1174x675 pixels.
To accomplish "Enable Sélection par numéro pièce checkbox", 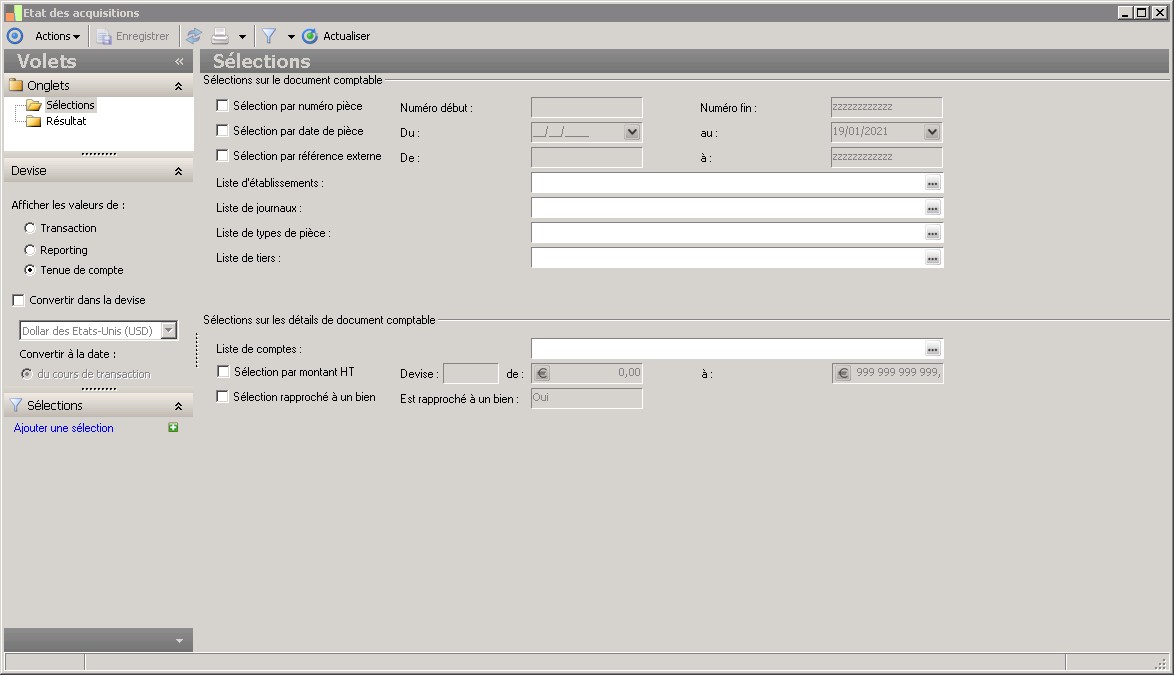I will coord(222,105).
